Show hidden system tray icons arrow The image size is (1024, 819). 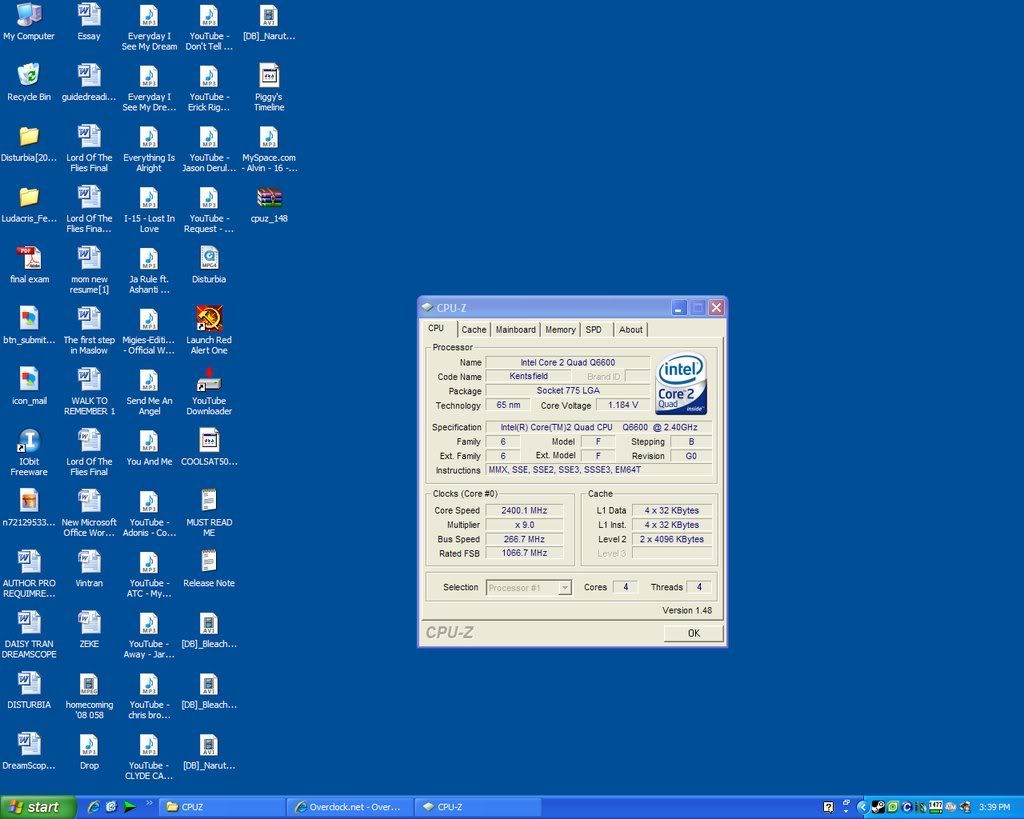[x=862, y=807]
